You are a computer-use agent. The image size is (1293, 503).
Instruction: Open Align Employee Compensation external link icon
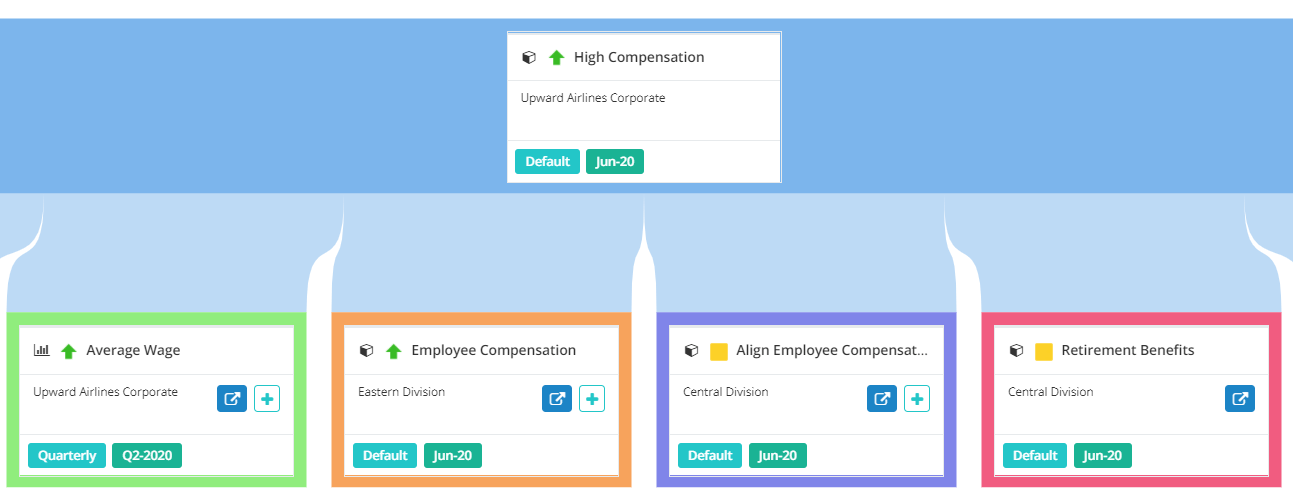882,398
